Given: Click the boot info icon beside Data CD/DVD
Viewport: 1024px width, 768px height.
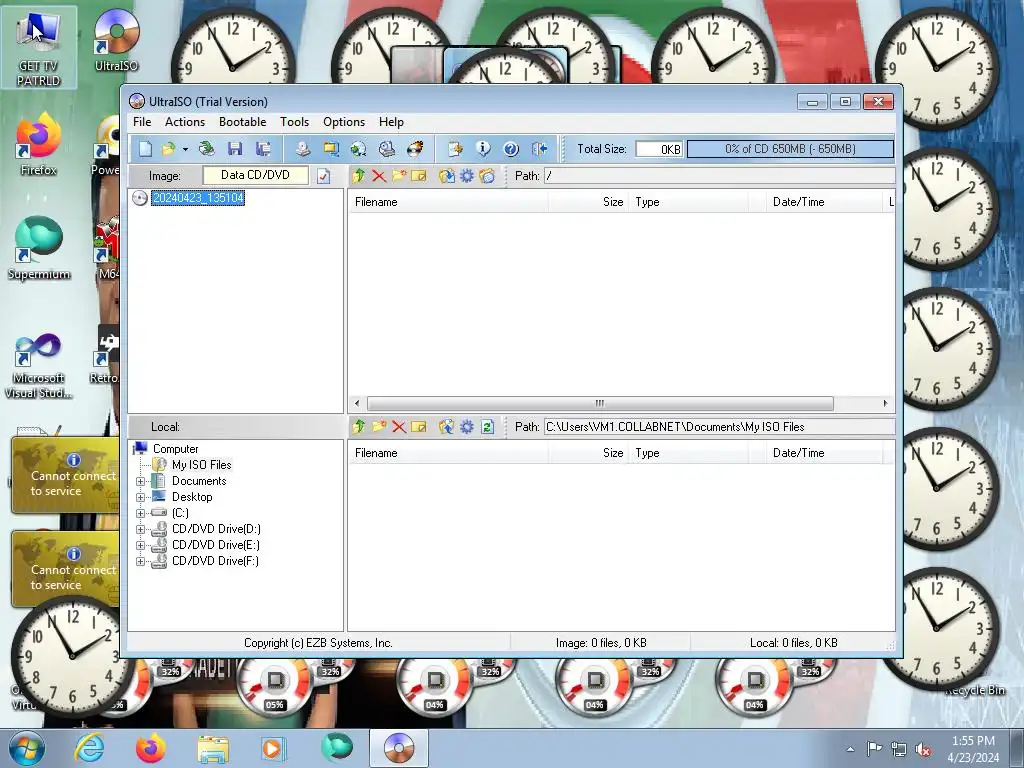Looking at the screenshot, I should 323,176.
